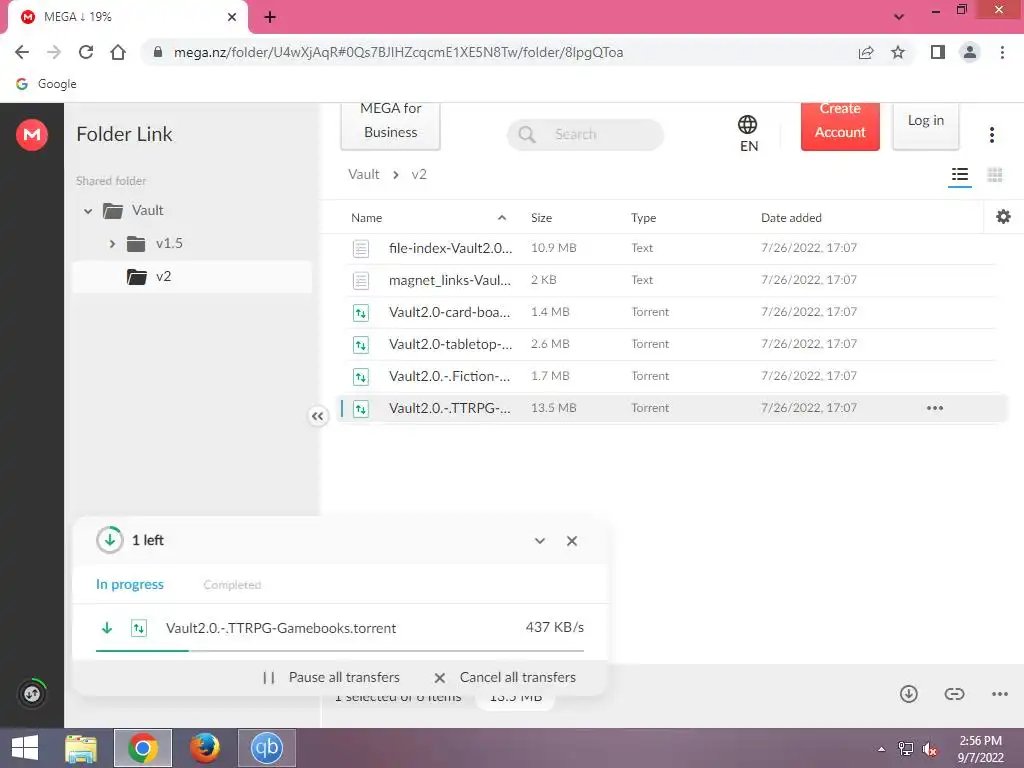Click the file-index-Vault2.0 text file icon
Screen dimensions: 1024x768
tap(360, 249)
